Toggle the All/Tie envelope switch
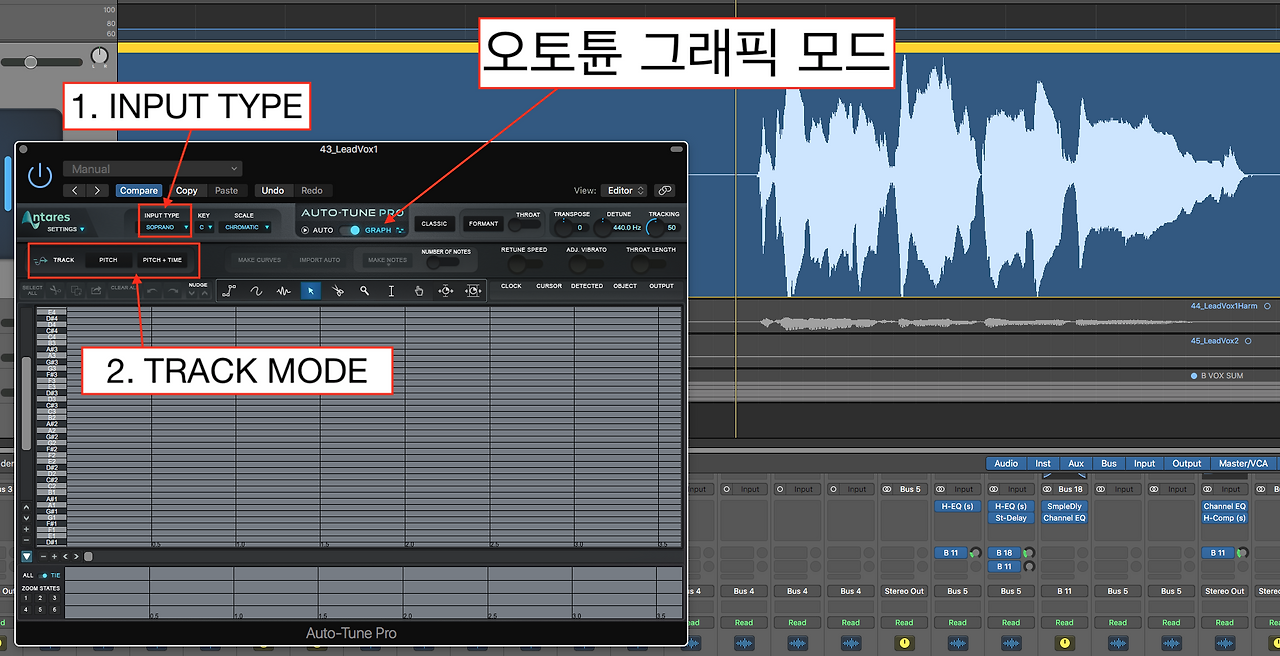The width and height of the screenshot is (1280, 656). click(x=43, y=575)
